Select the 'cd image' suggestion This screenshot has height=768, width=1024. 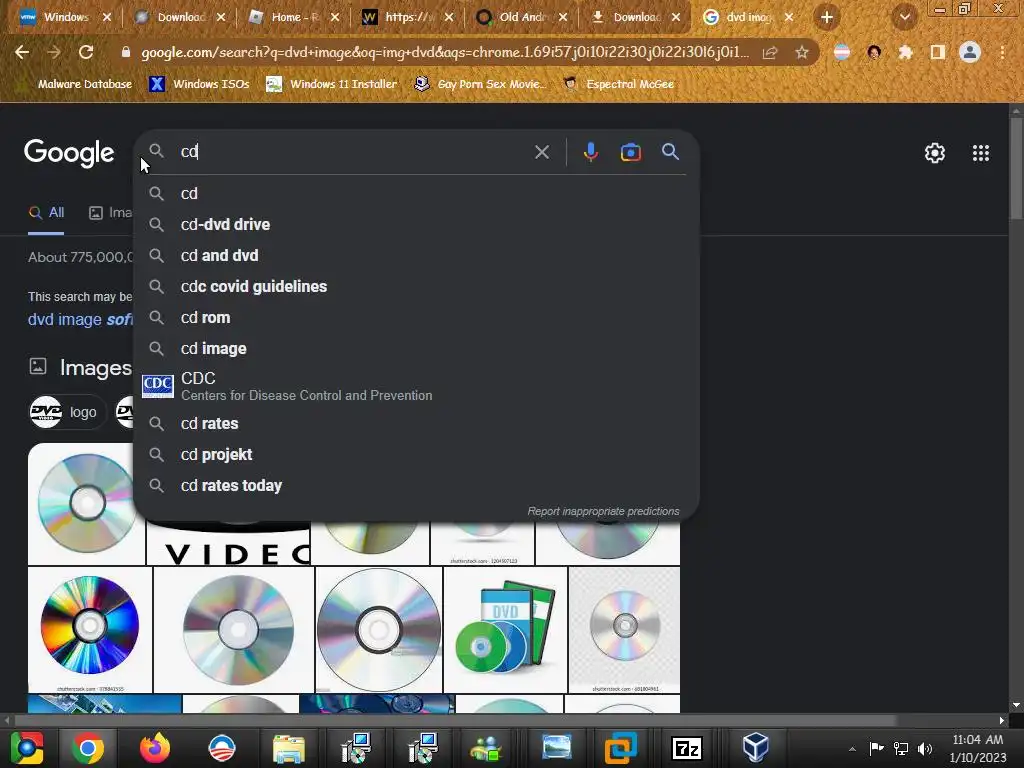416,349
